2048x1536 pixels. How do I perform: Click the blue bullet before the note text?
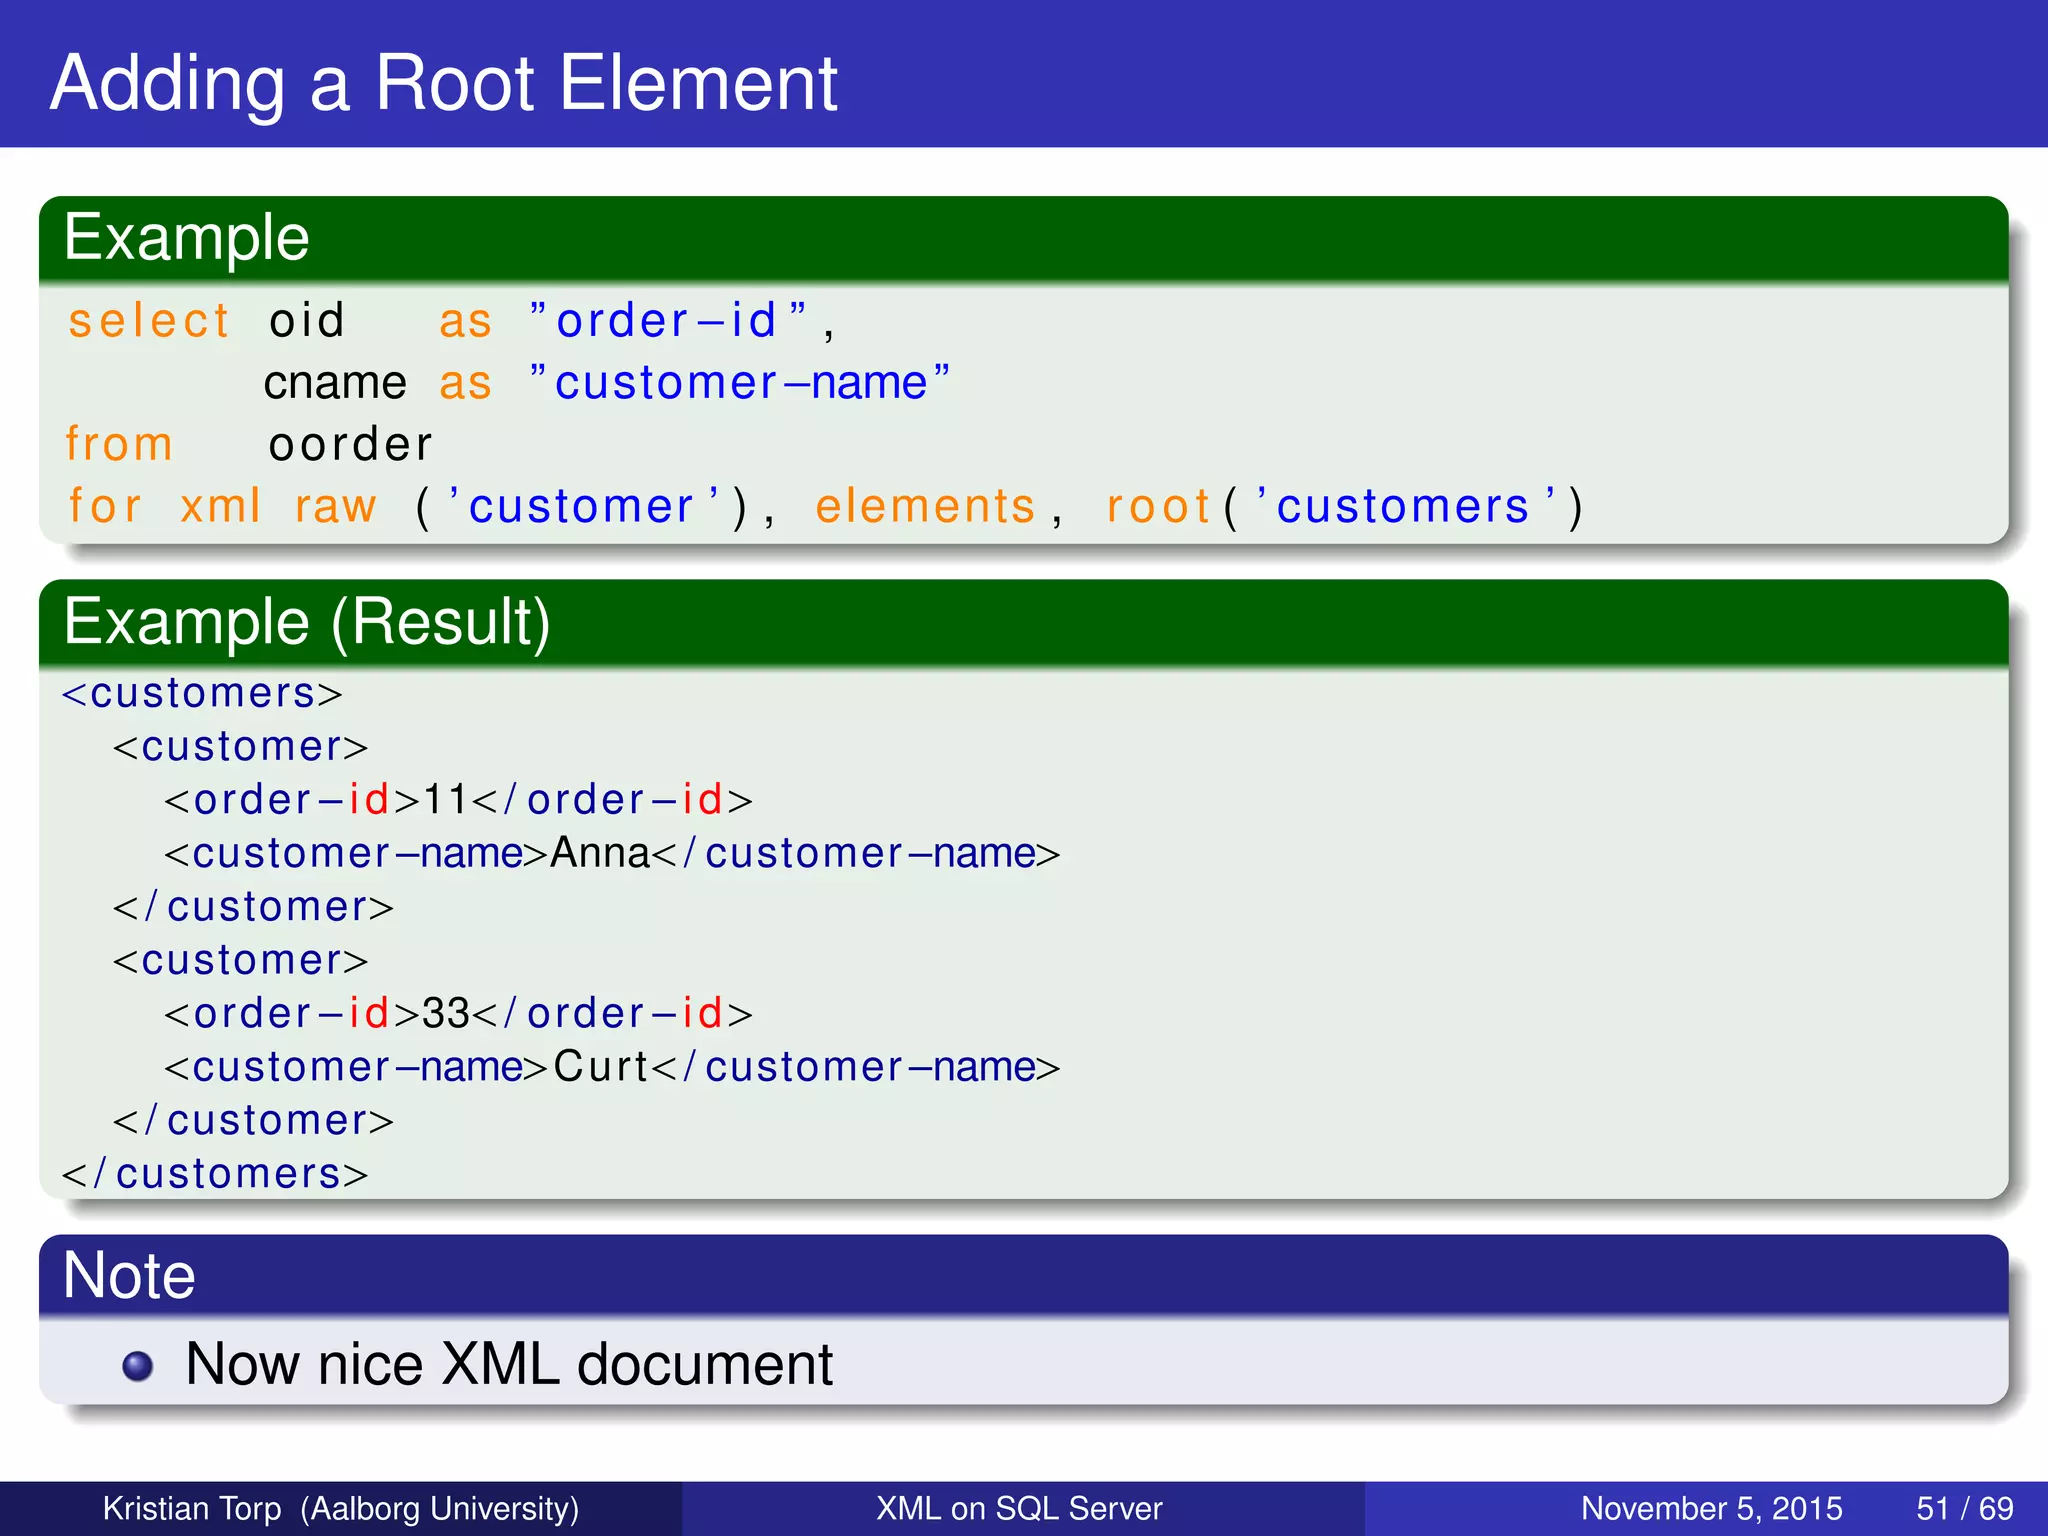(x=137, y=1366)
